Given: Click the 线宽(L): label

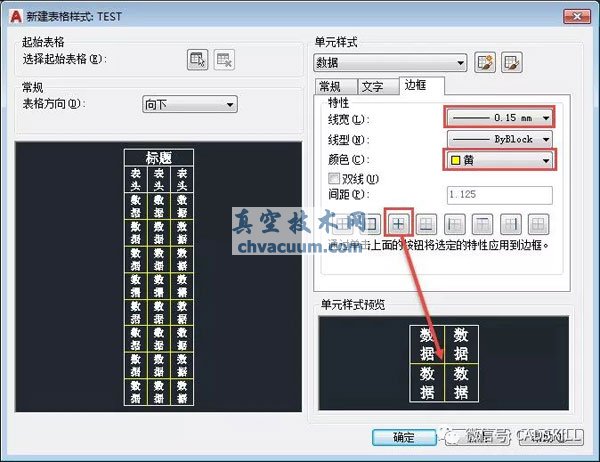Looking at the screenshot, I should [x=349, y=120].
